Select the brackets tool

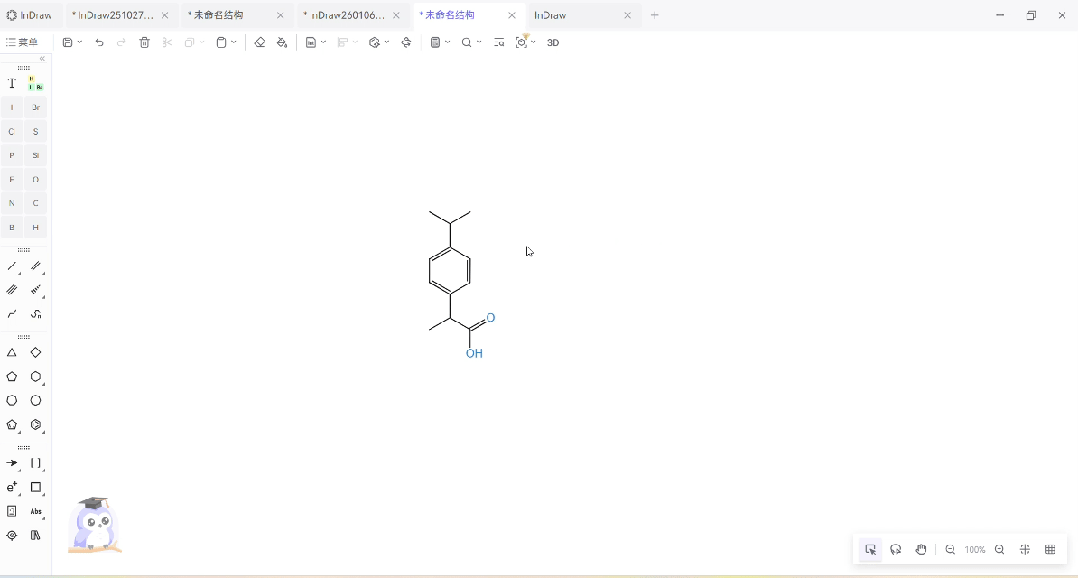(36, 463)
